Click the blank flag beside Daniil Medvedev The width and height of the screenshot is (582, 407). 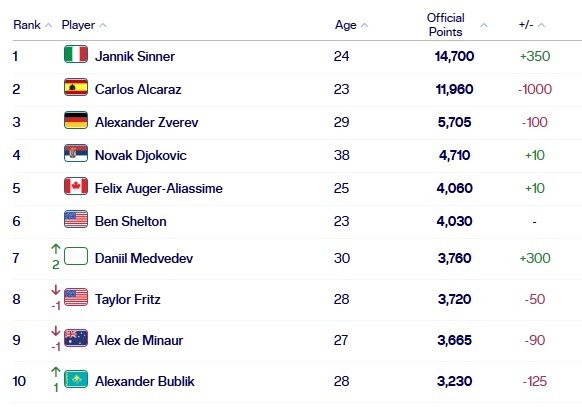76,256
